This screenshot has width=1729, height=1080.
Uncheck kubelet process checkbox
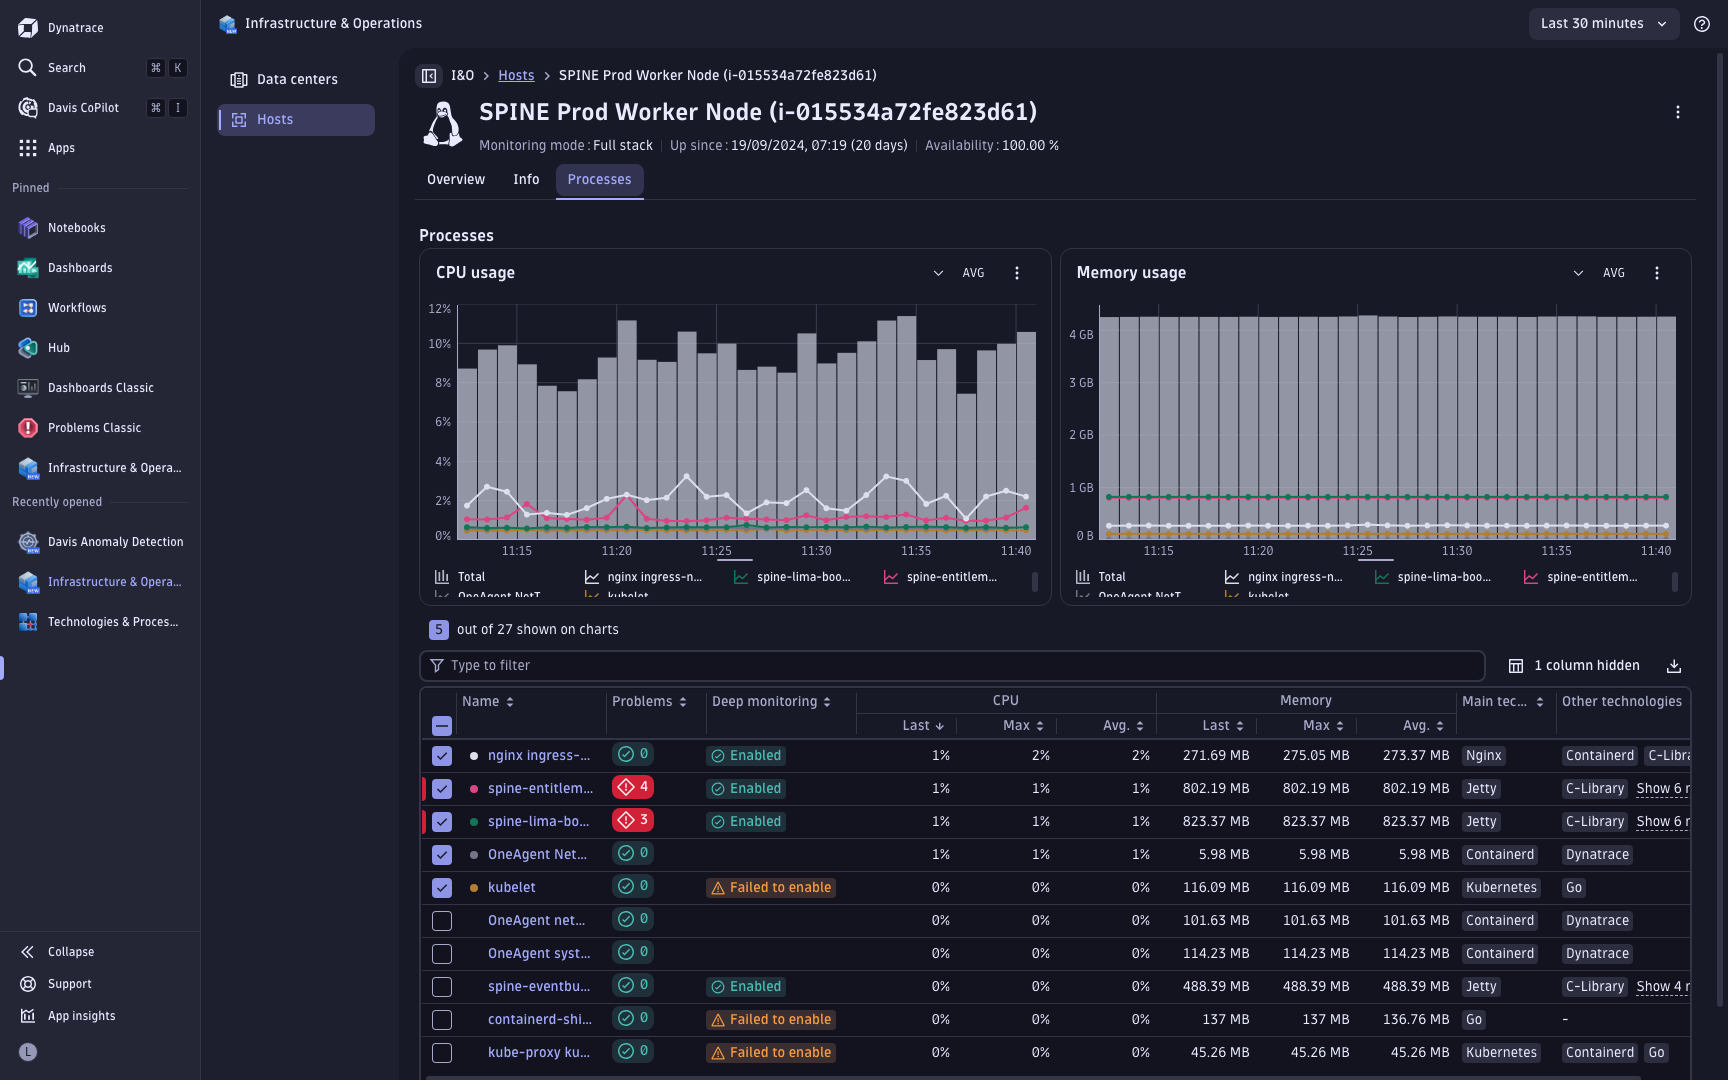(x=442, y=888)
